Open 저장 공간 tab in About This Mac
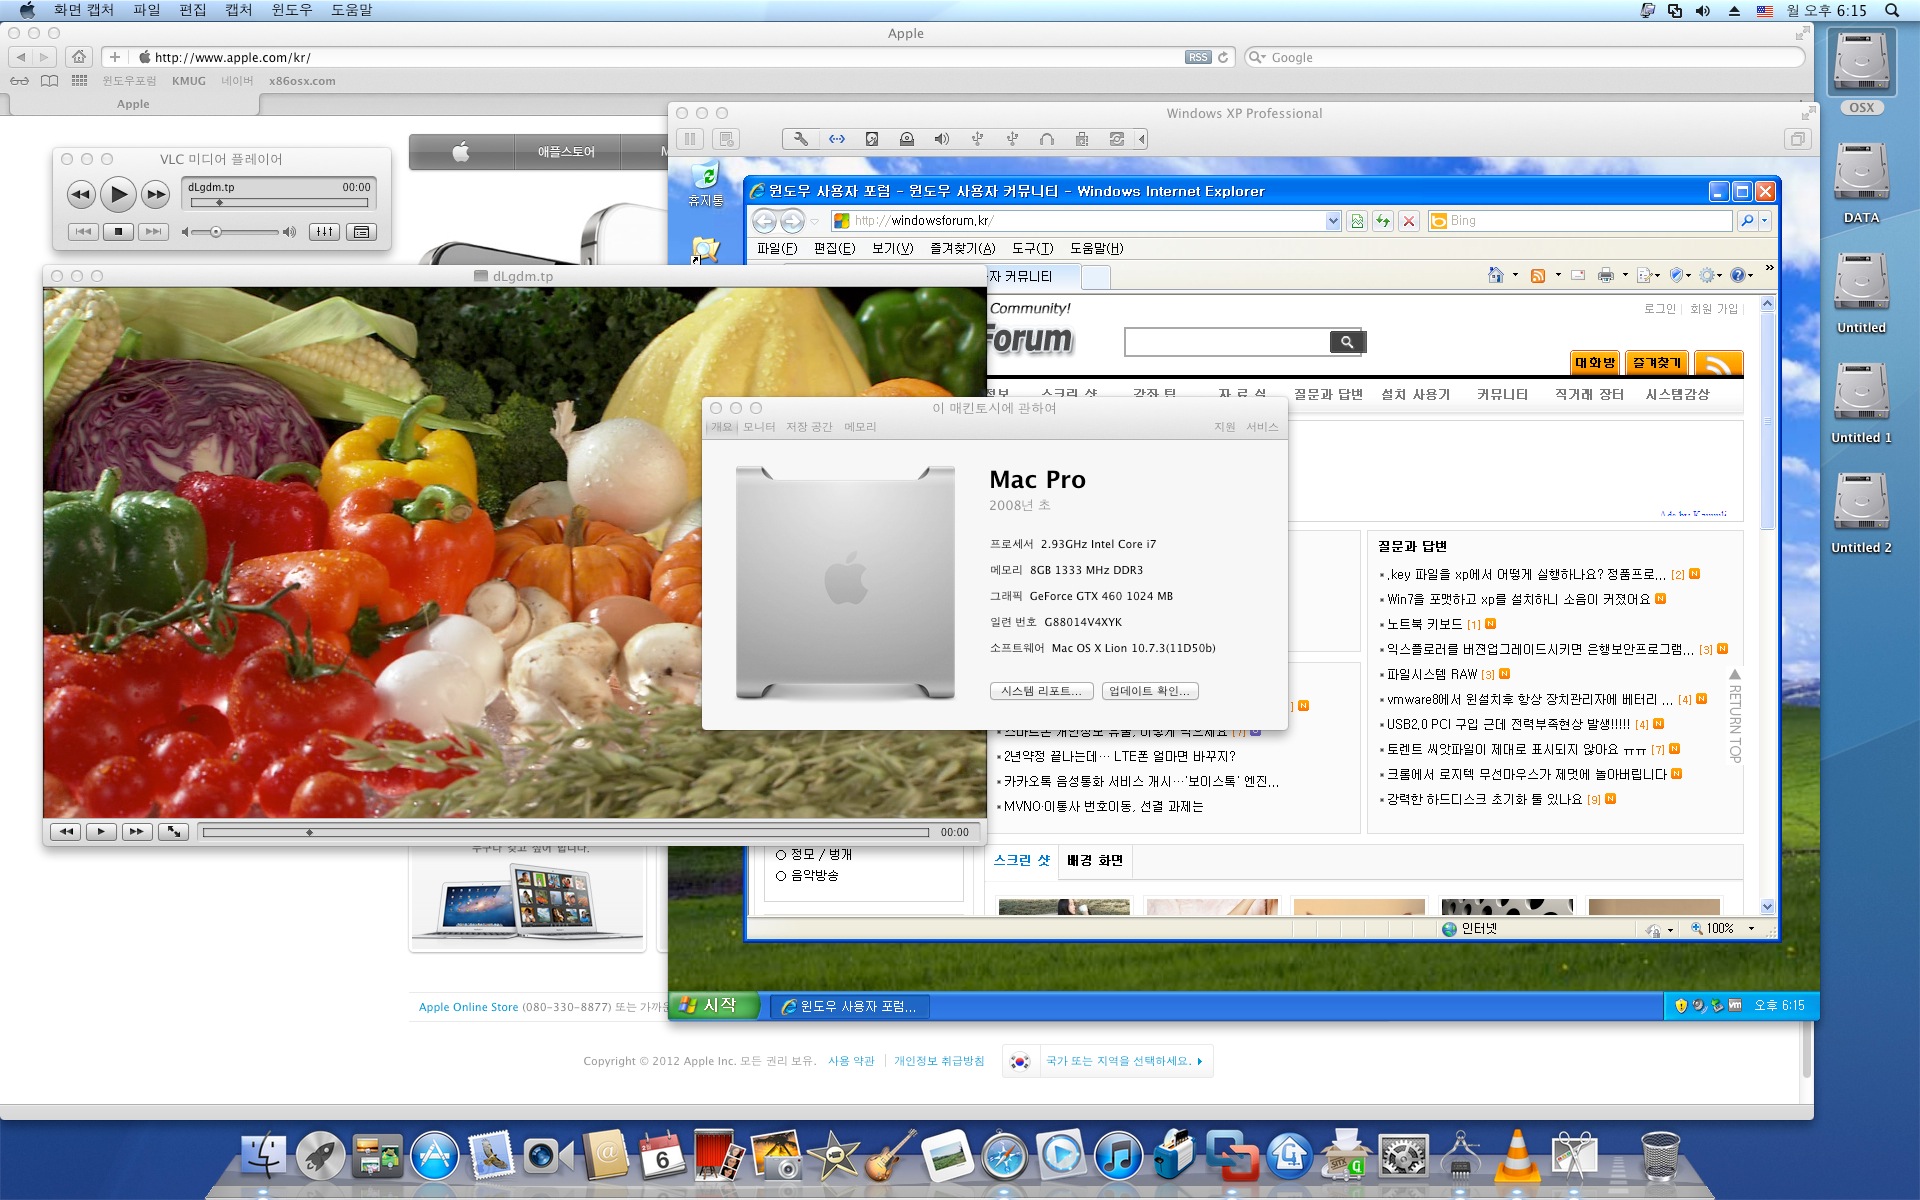Image resolution: width=1920 pixels, height=1200 pixels. 809,427
